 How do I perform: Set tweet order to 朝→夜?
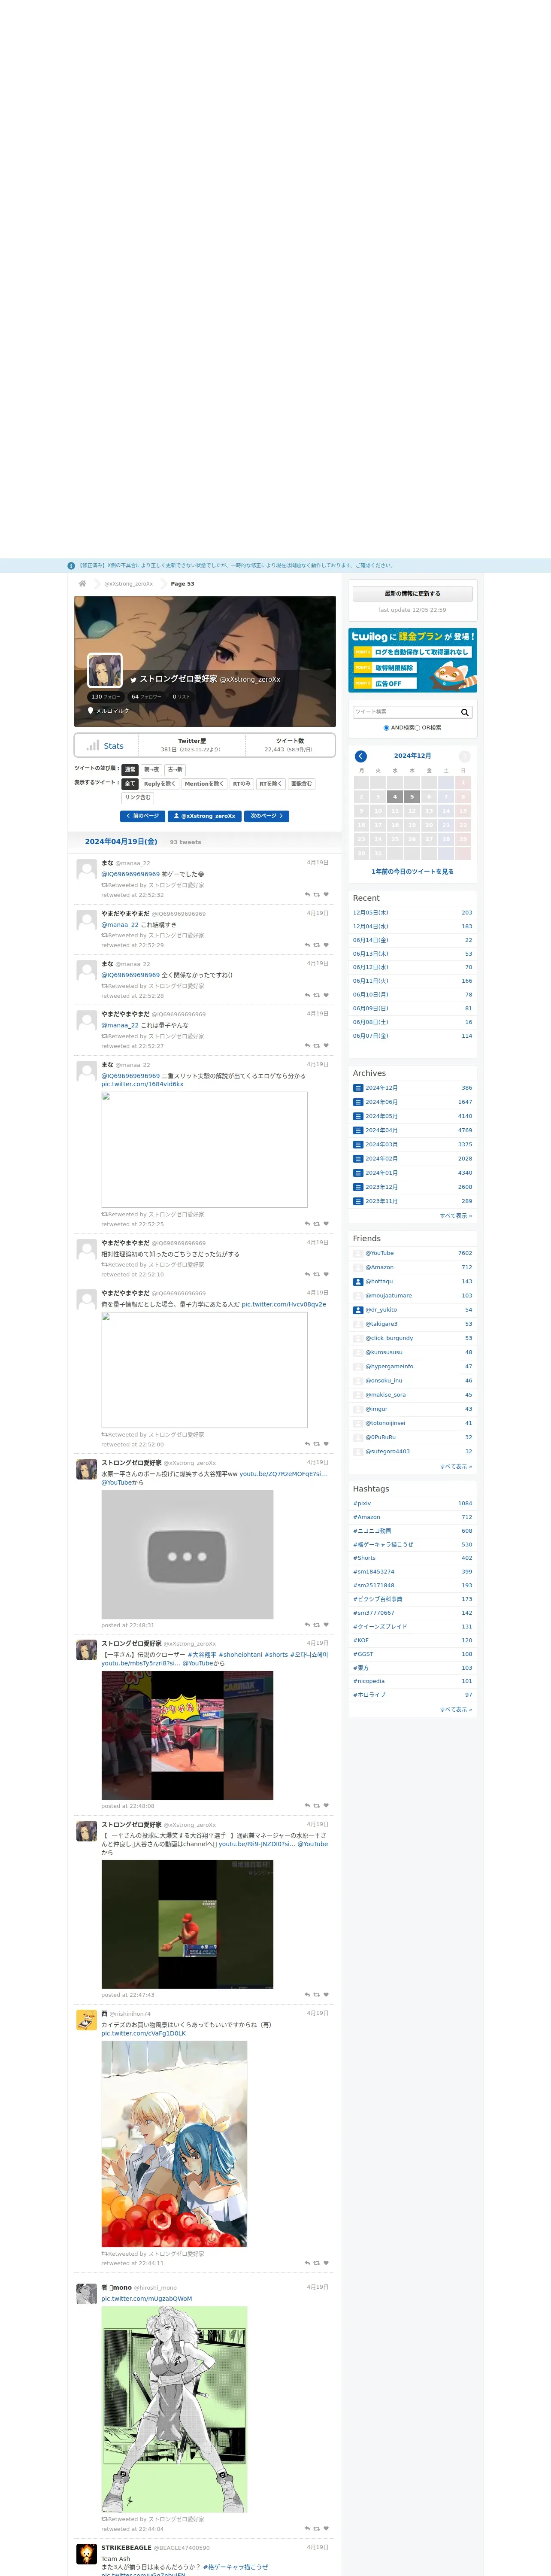pyautogui.click(x=151, y=770)
